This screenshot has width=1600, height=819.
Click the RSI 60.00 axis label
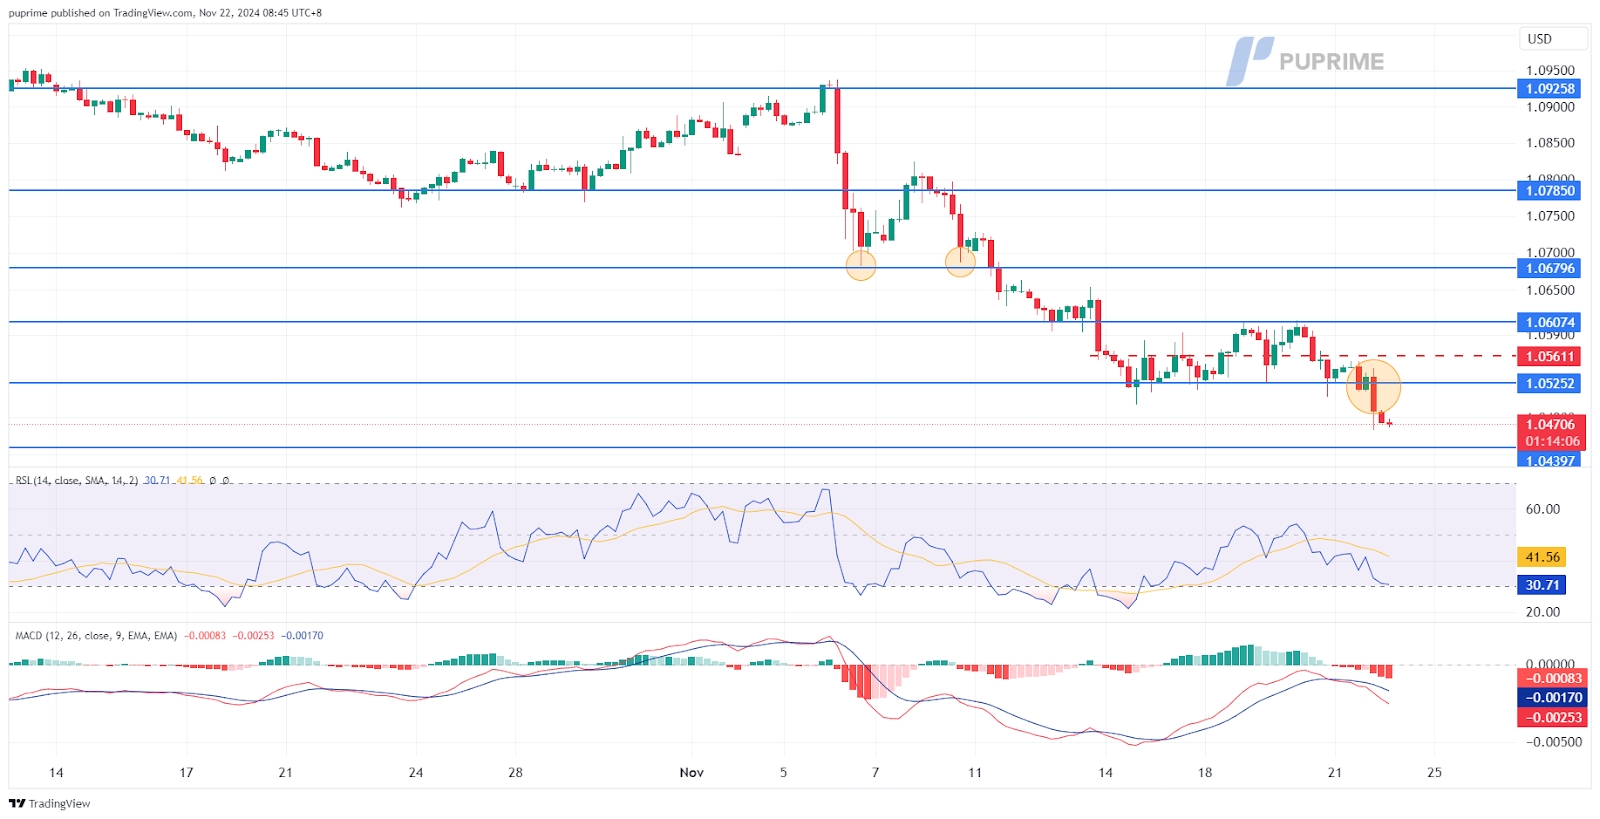[x=1543, y=509]
